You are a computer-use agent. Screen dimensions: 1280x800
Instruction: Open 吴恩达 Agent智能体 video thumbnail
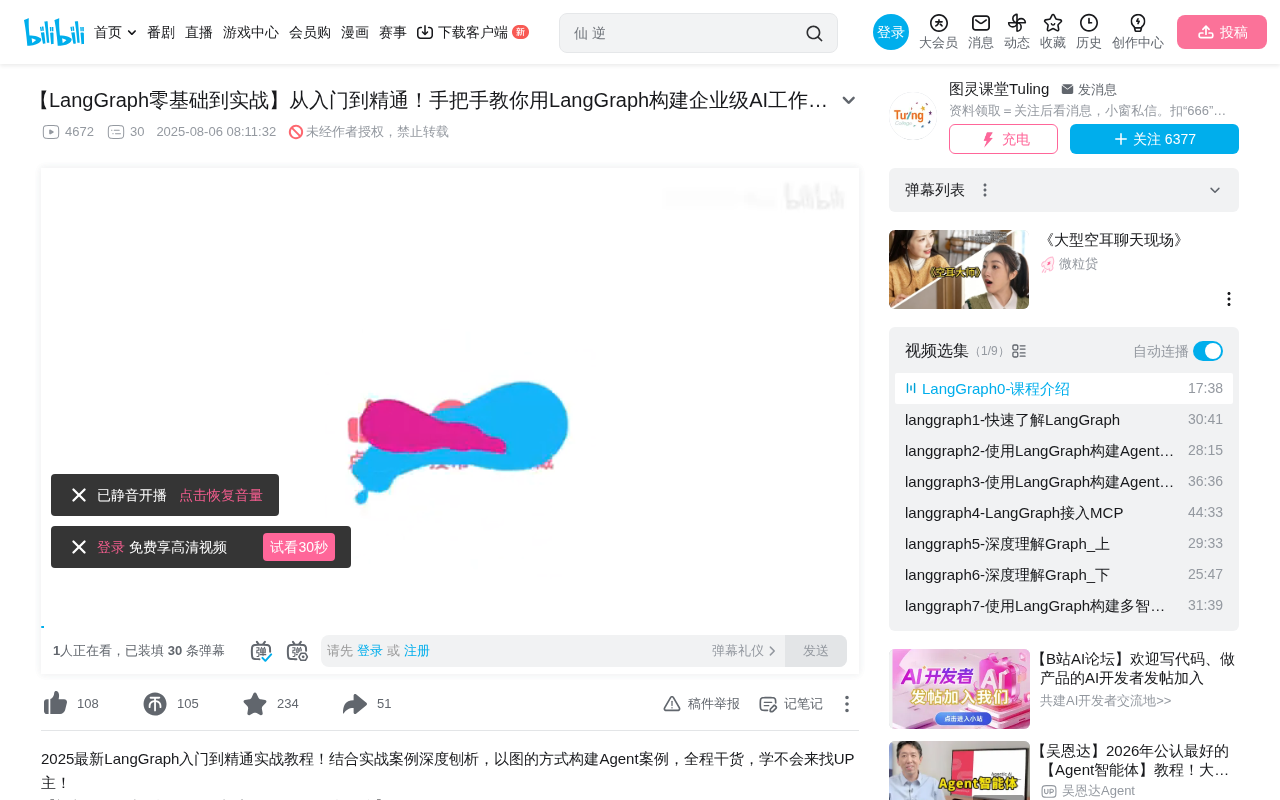point(959,771)
